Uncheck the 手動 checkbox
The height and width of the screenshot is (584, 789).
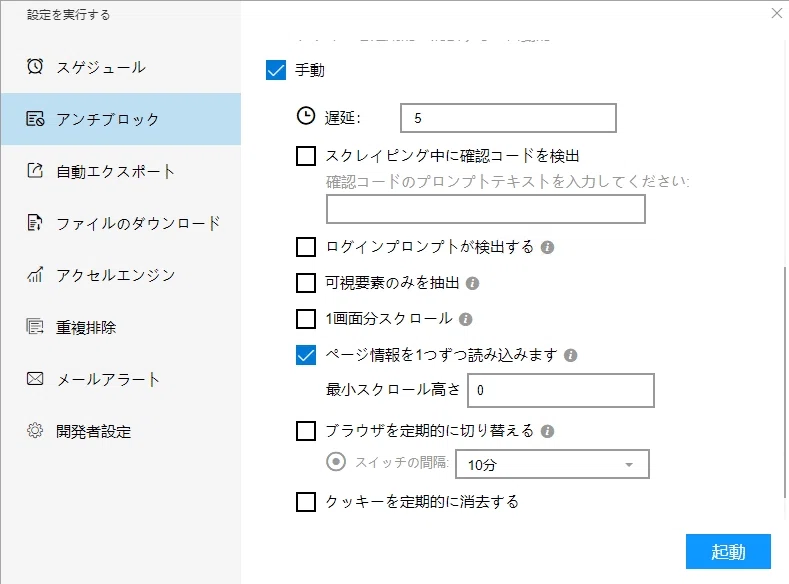point(276,70)
